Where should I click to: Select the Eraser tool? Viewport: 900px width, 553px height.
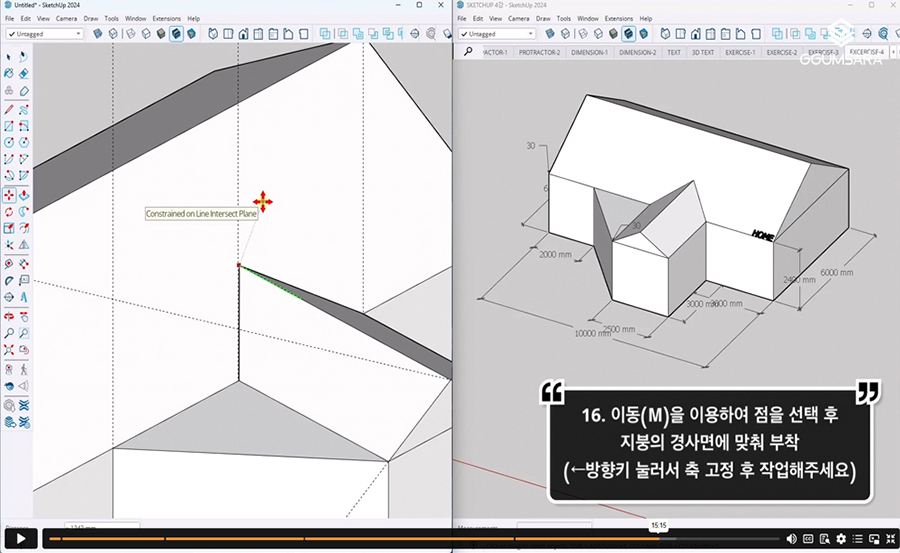point(23,73)
